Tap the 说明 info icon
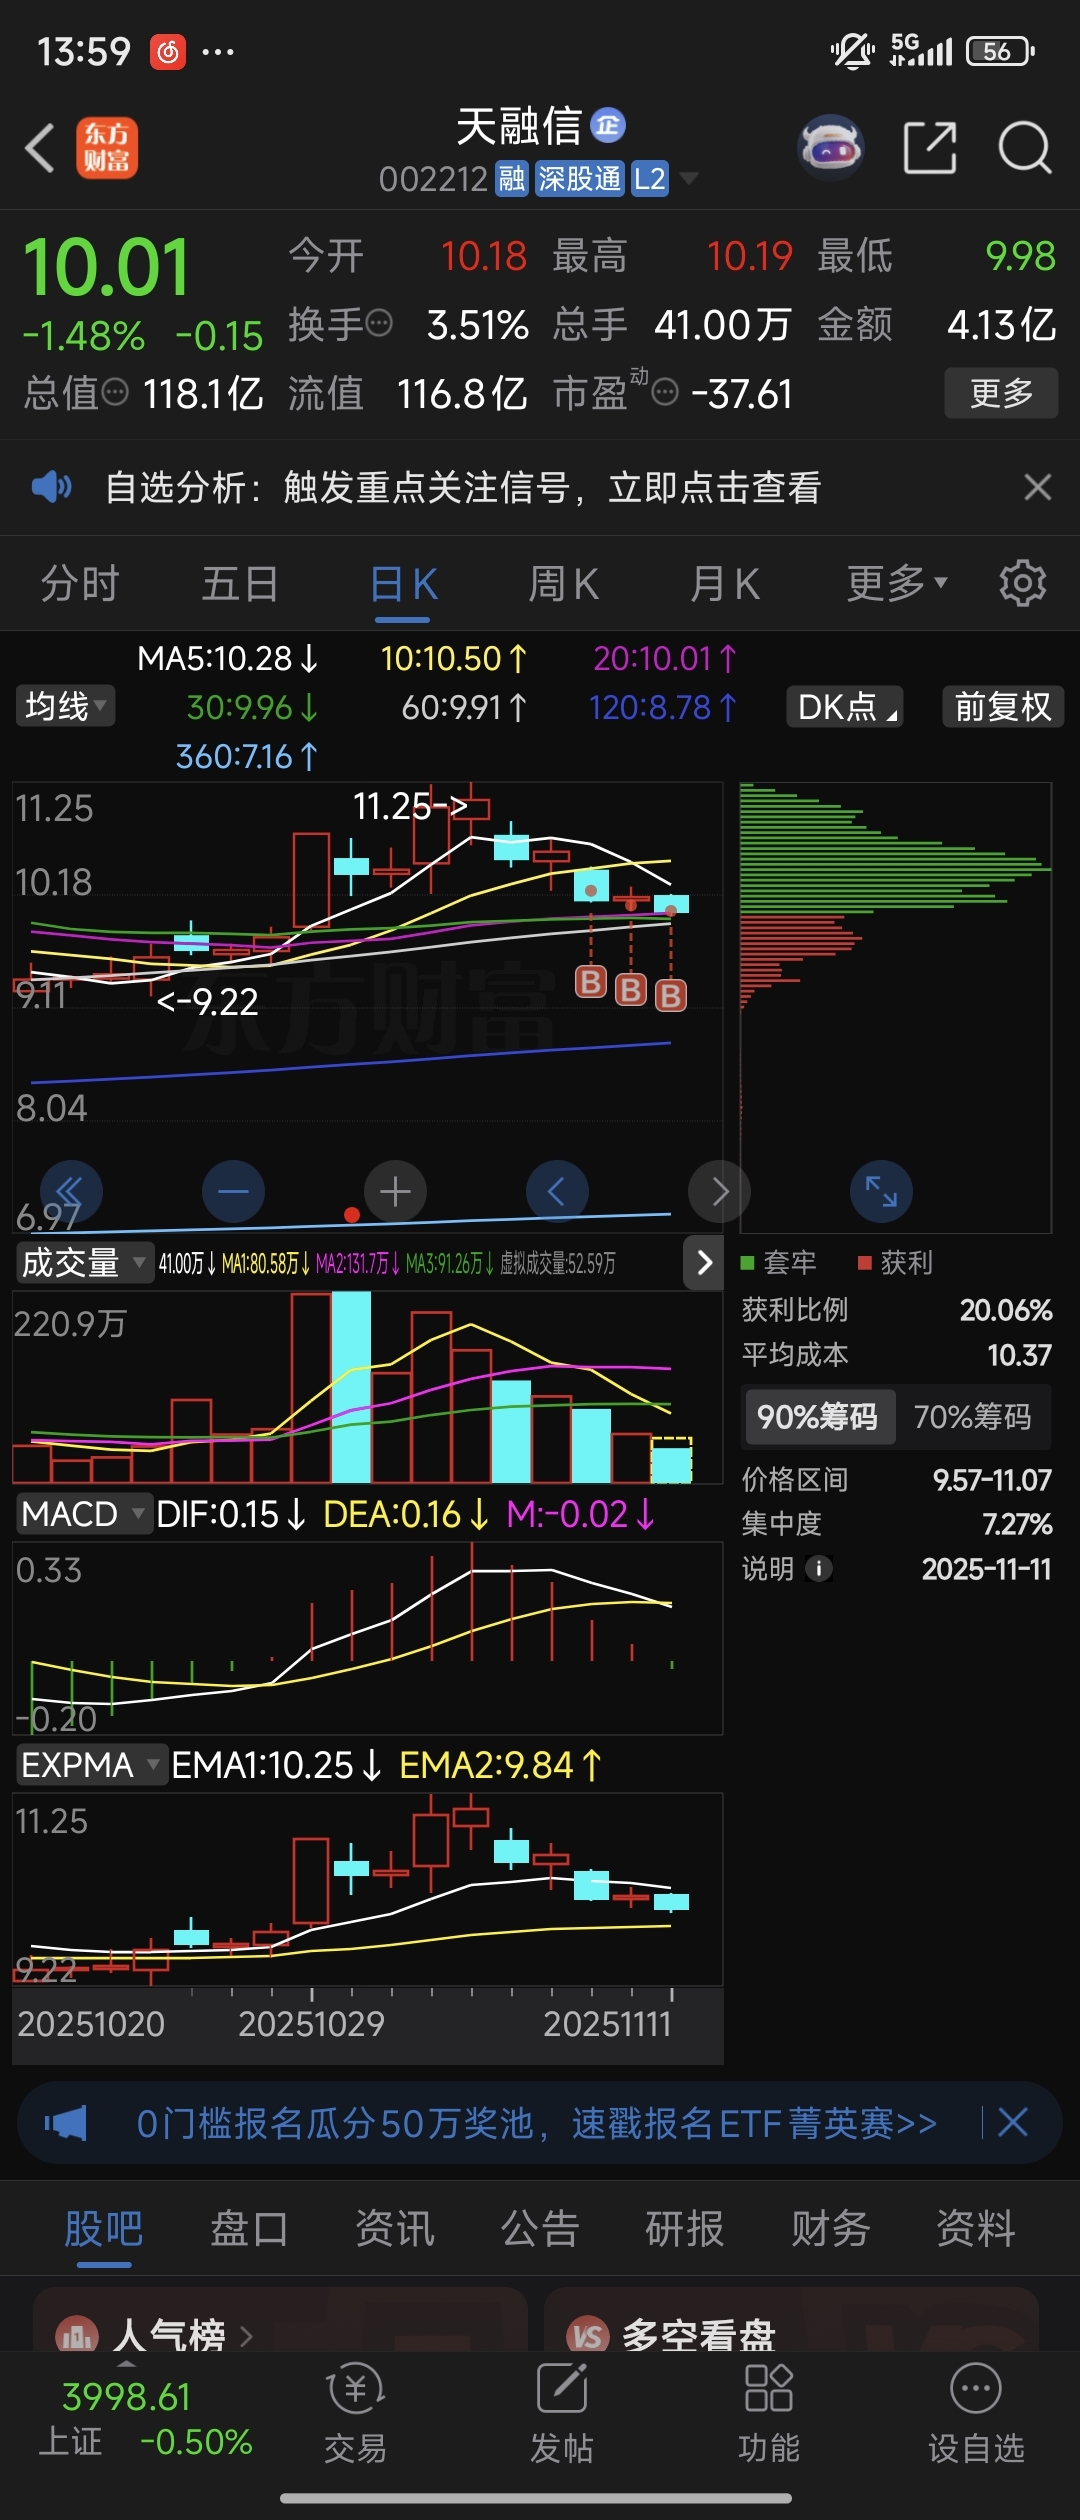Image resolution: width=1080 pixels, height=2520 pixels. [x=819, y=1568]
